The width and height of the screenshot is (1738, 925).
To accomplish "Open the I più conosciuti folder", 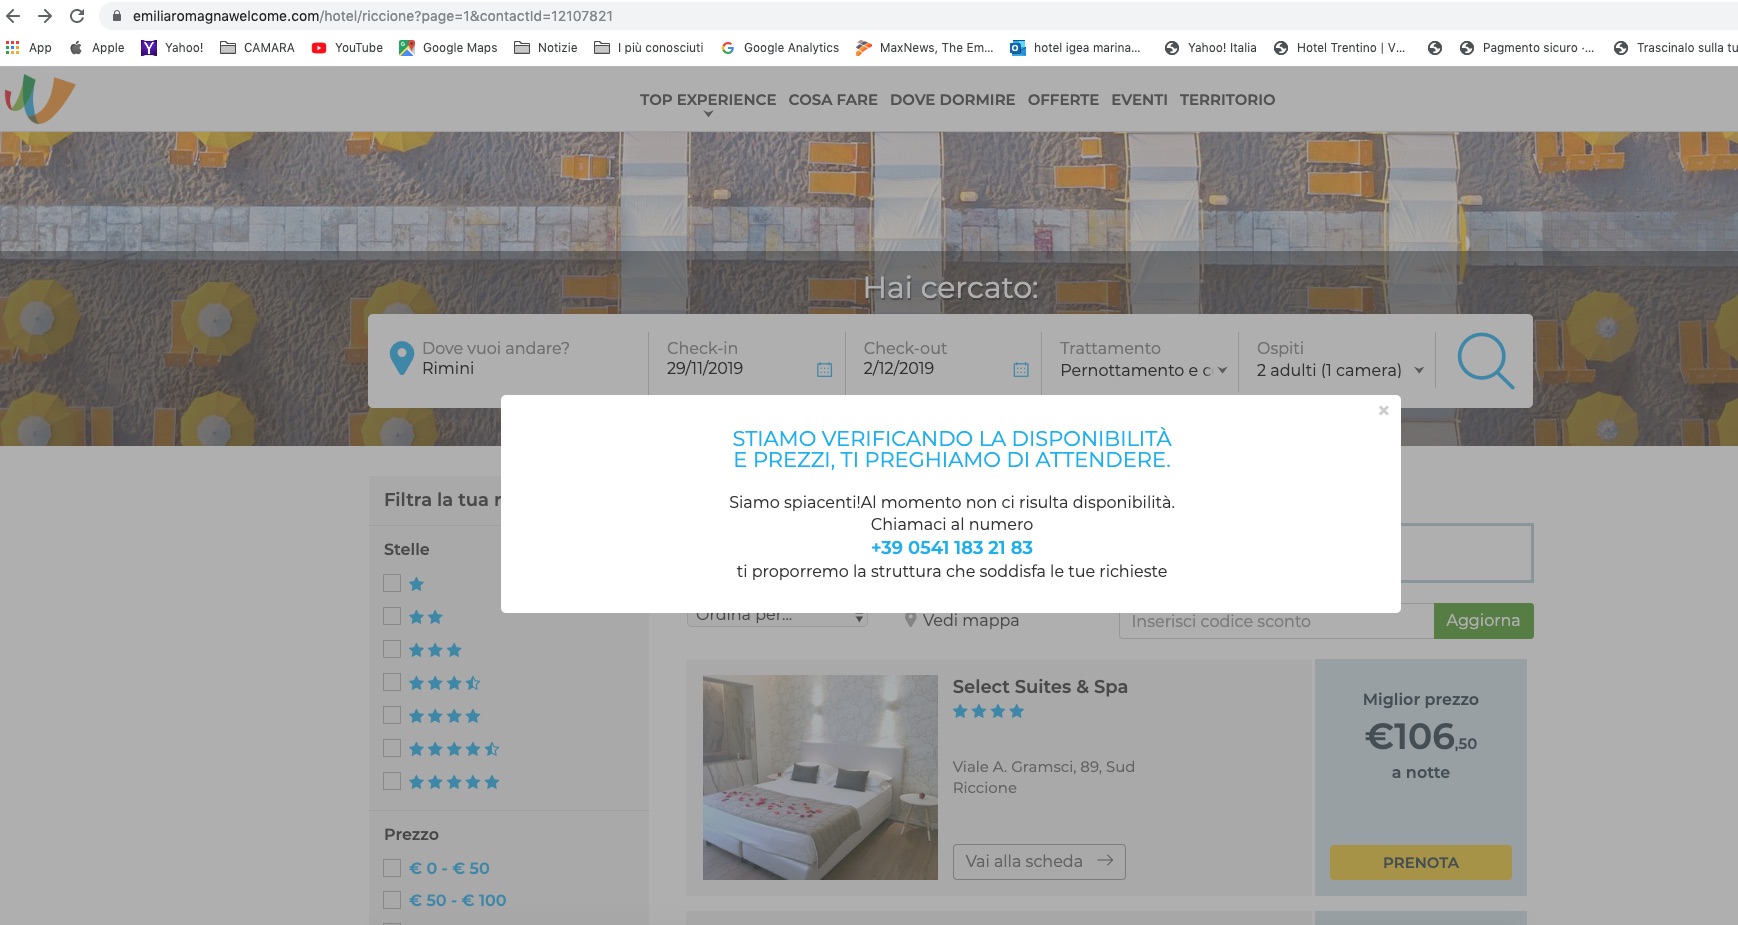I will click(649, 47).
